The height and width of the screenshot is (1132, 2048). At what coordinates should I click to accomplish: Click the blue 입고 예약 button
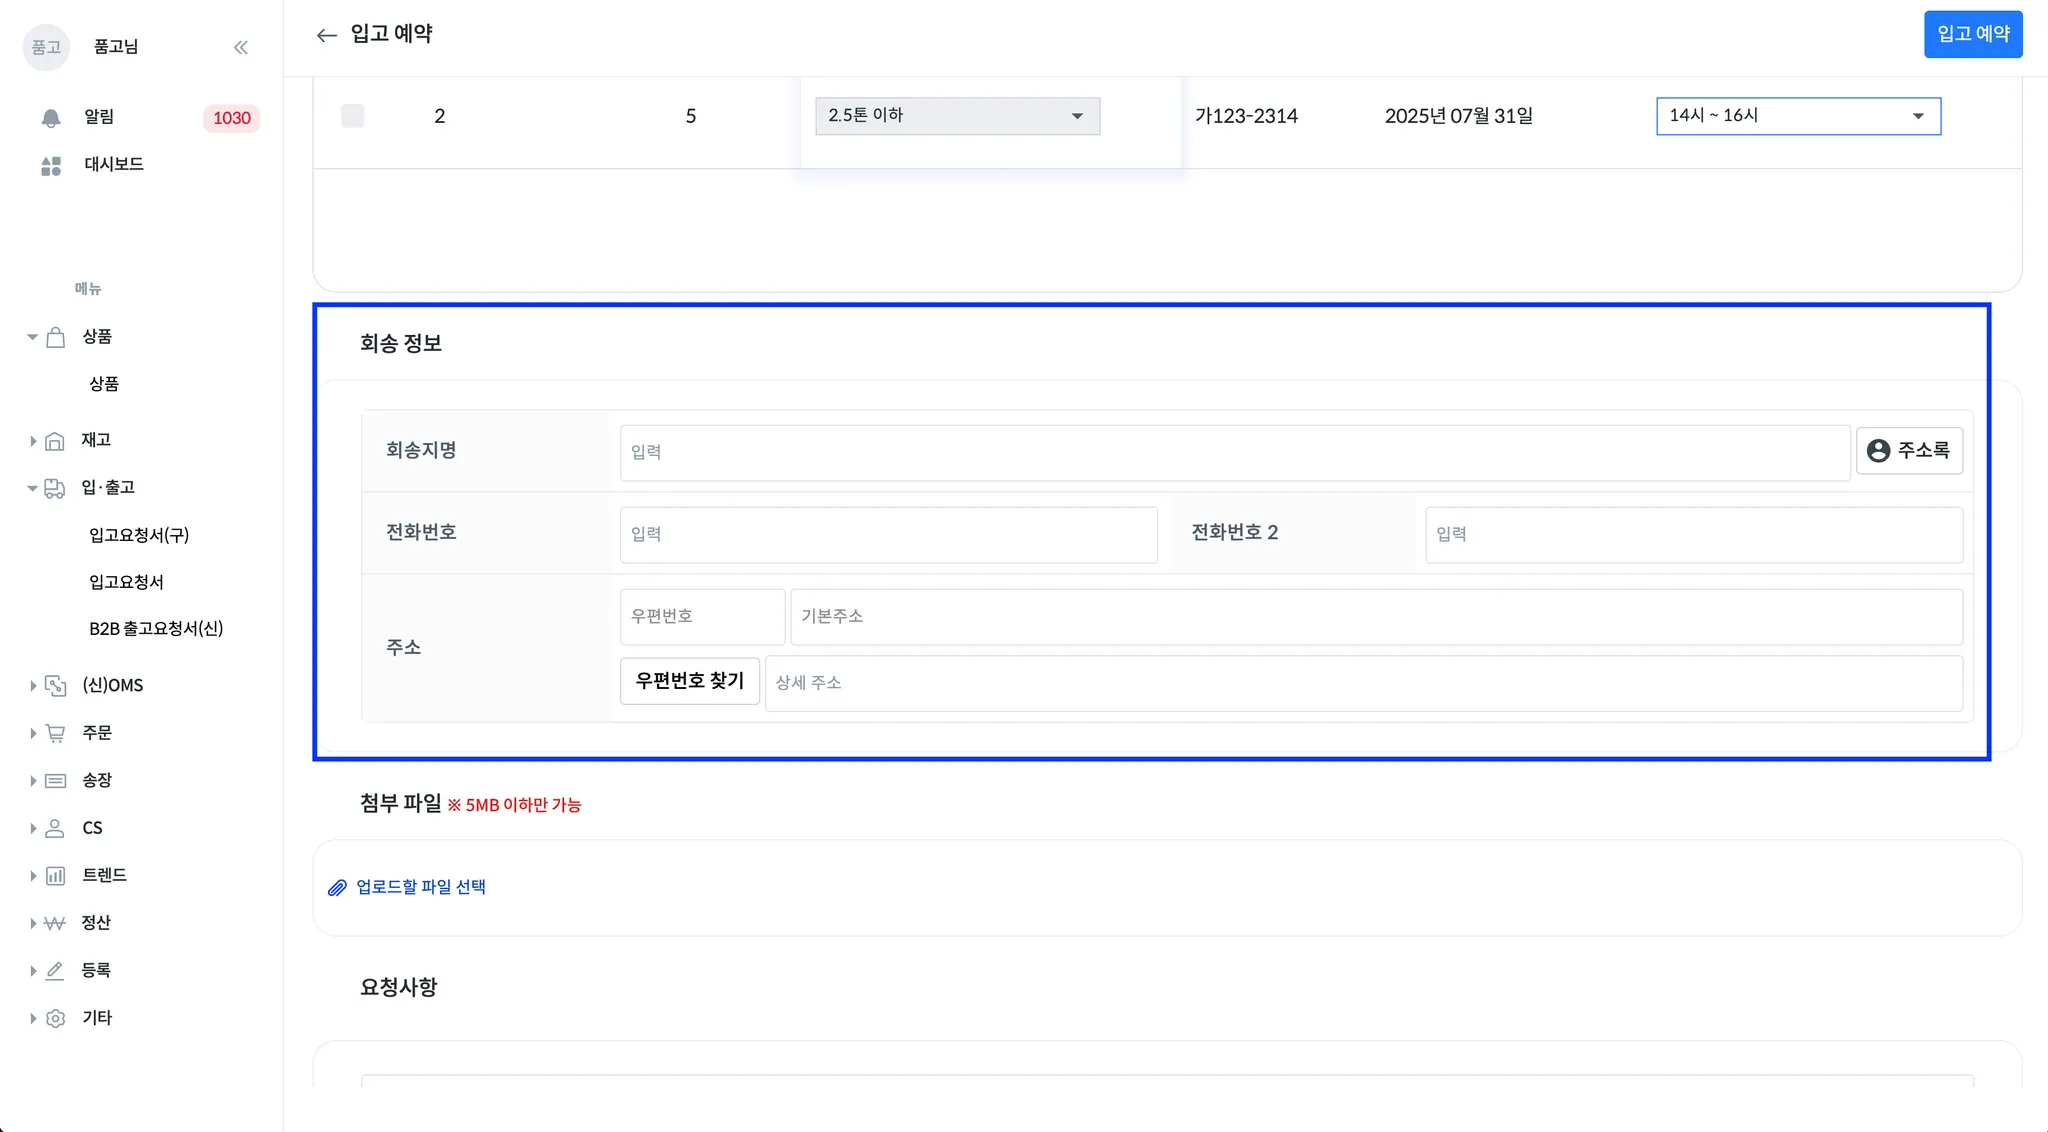click(1972, 34)
